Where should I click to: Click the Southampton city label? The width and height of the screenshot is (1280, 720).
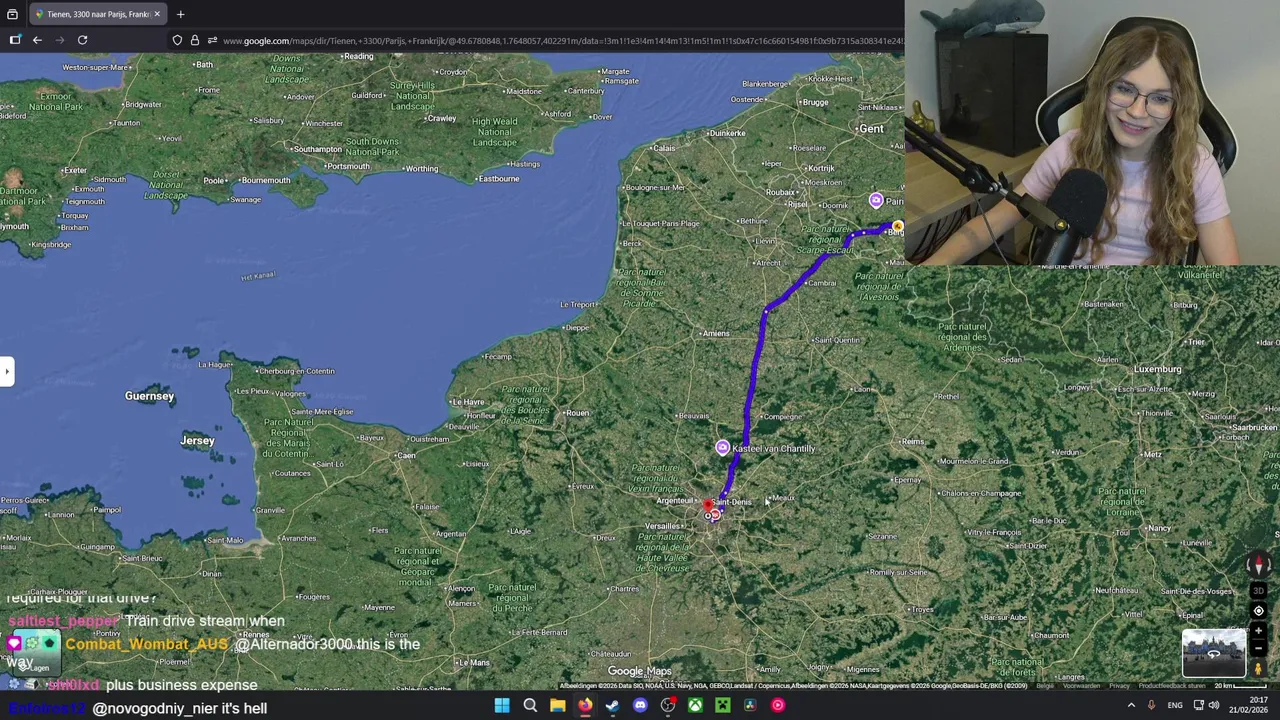317,149
